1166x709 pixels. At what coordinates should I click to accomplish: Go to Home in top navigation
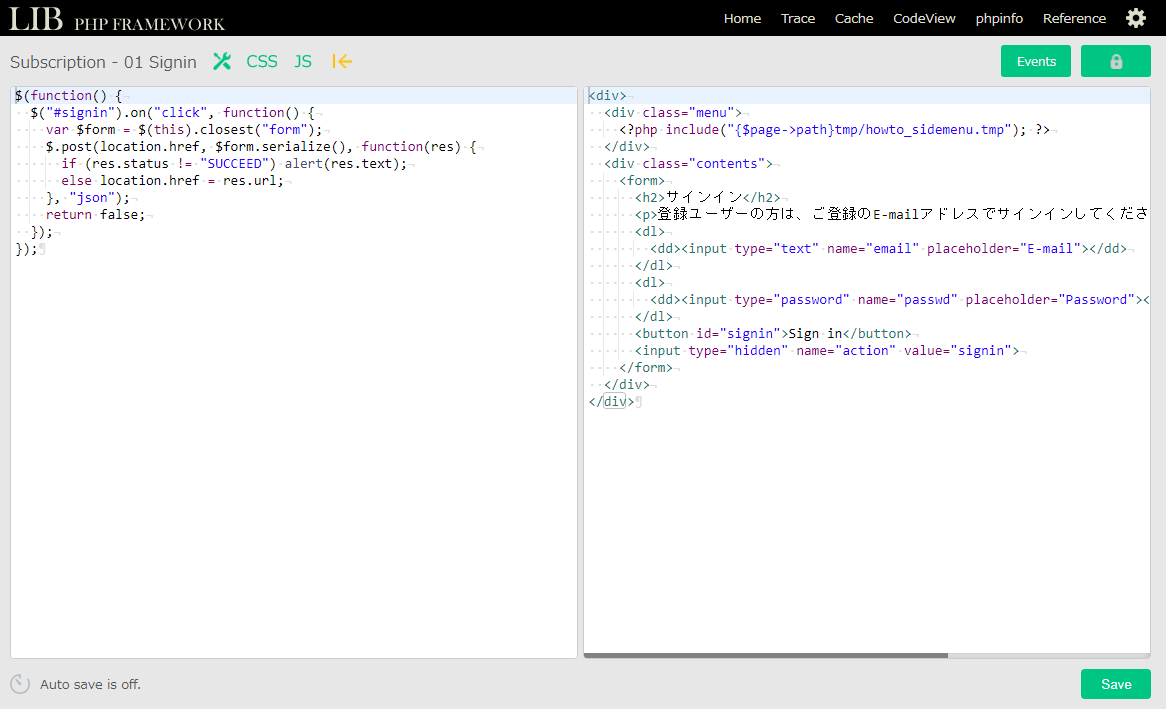coord(742,18)
